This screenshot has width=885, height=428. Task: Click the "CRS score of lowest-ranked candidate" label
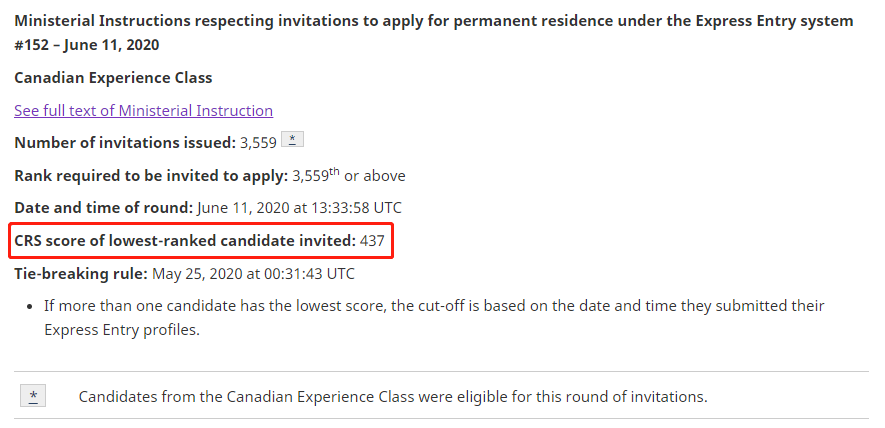click(x=185, y=241)
